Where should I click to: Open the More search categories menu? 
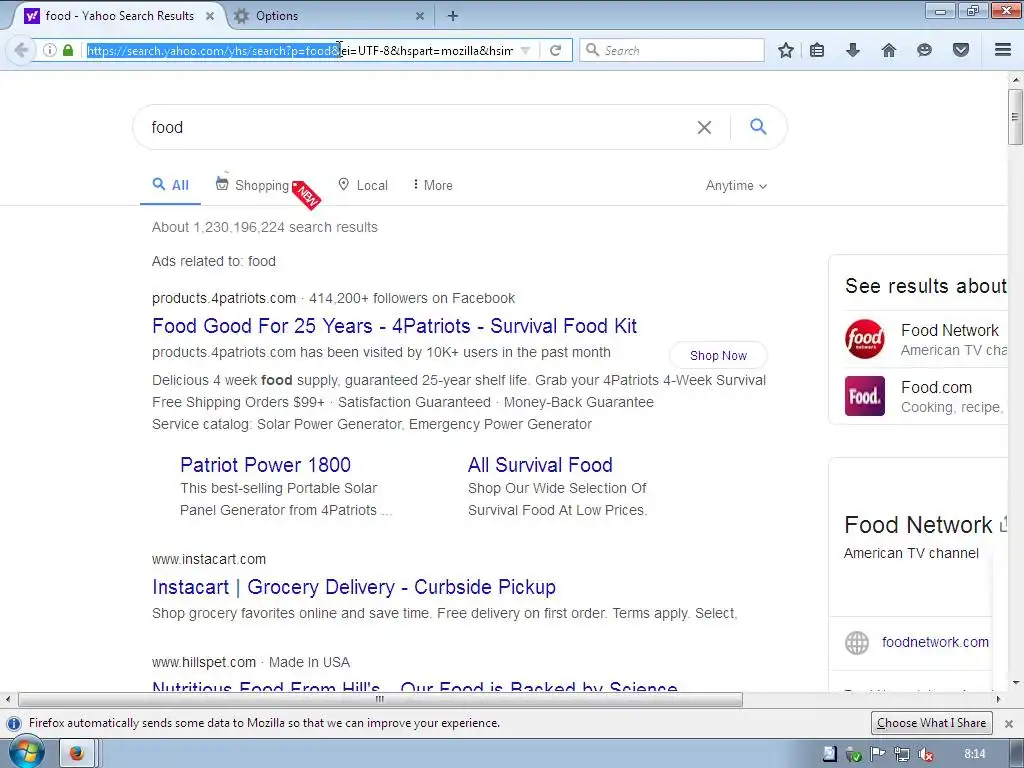pyautogui.click(x=432, y=185)
